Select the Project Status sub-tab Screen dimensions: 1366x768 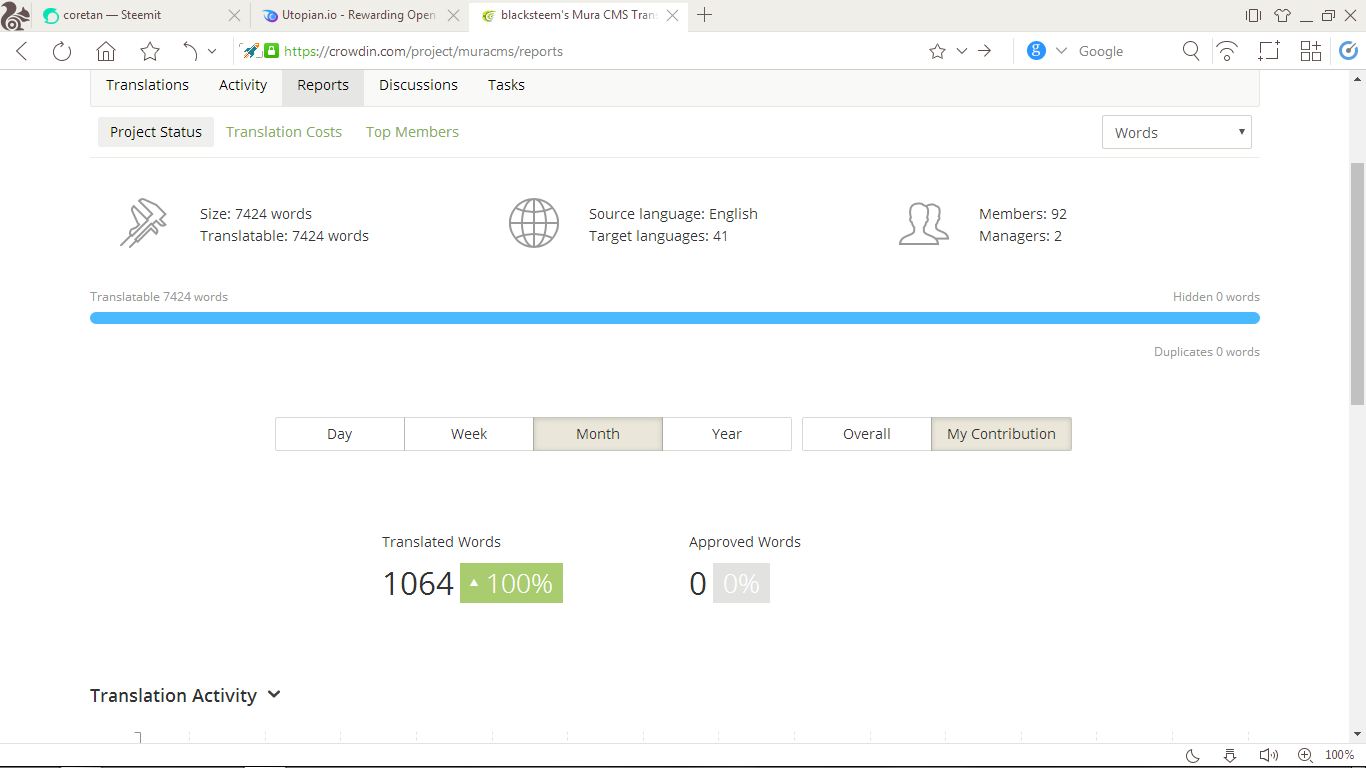coord(156,132)
